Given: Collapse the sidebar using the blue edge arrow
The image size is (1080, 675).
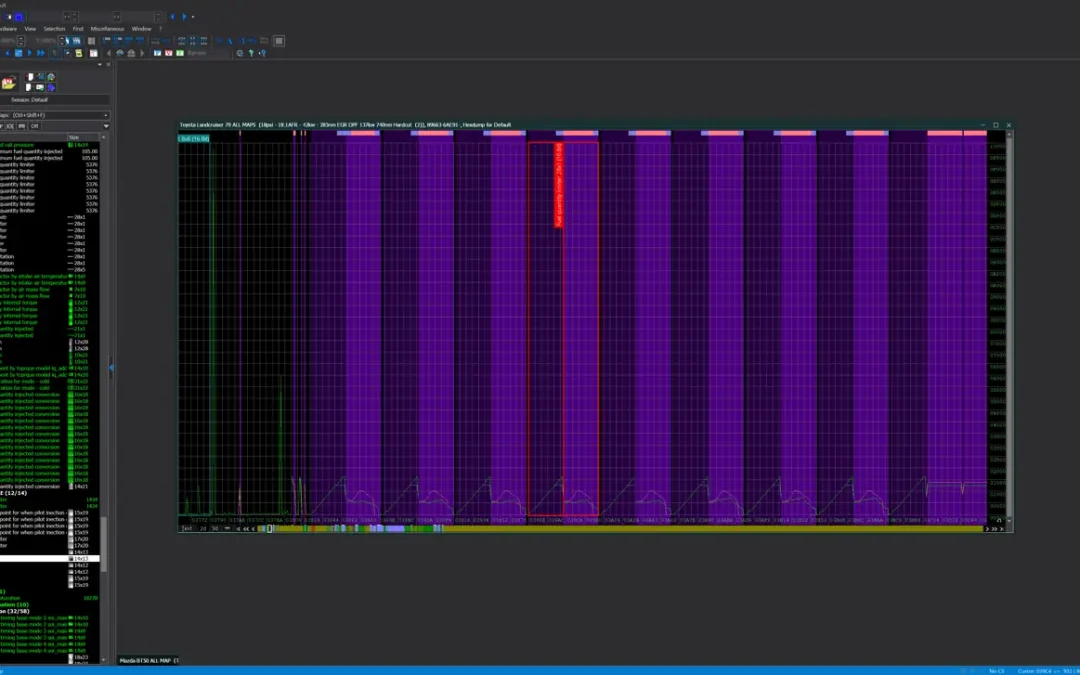Looking at the screenshot, I should coord(111,368).
